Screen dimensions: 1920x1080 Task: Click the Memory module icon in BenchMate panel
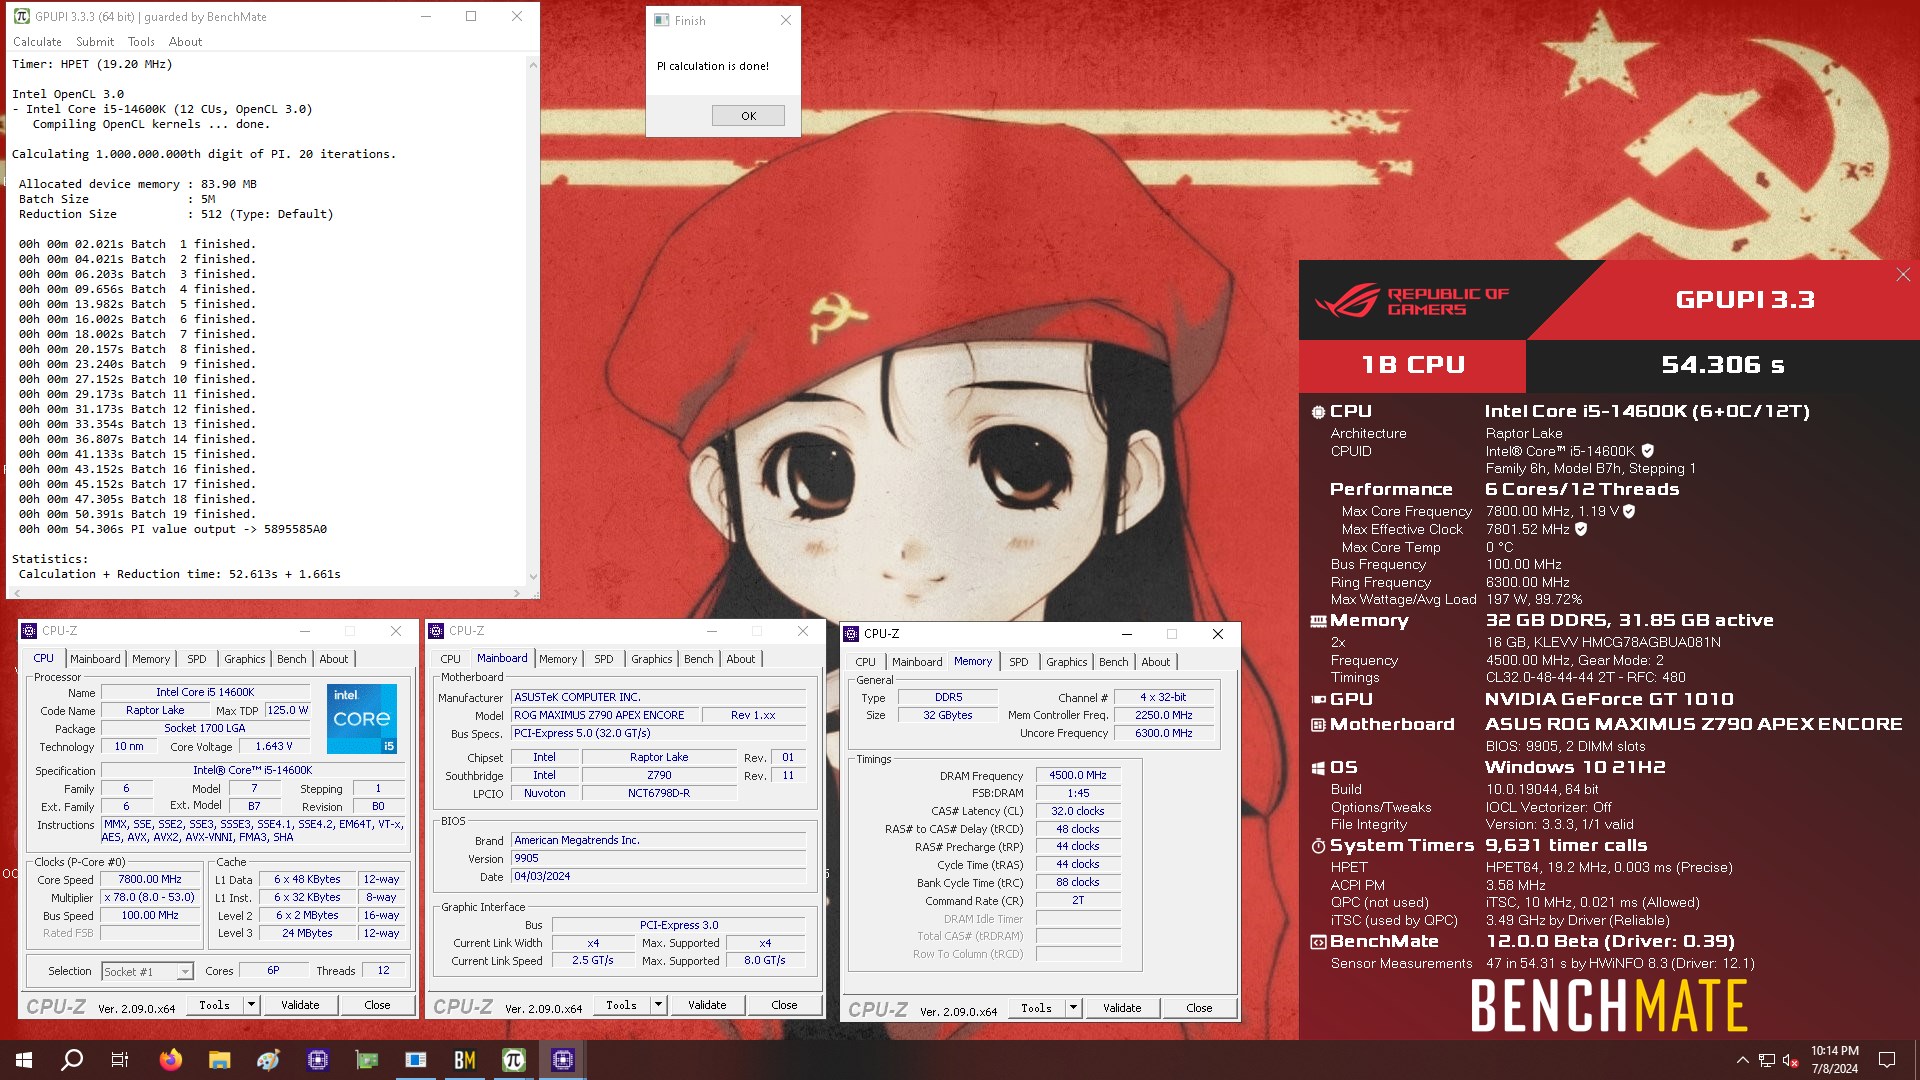[1318, 621]
